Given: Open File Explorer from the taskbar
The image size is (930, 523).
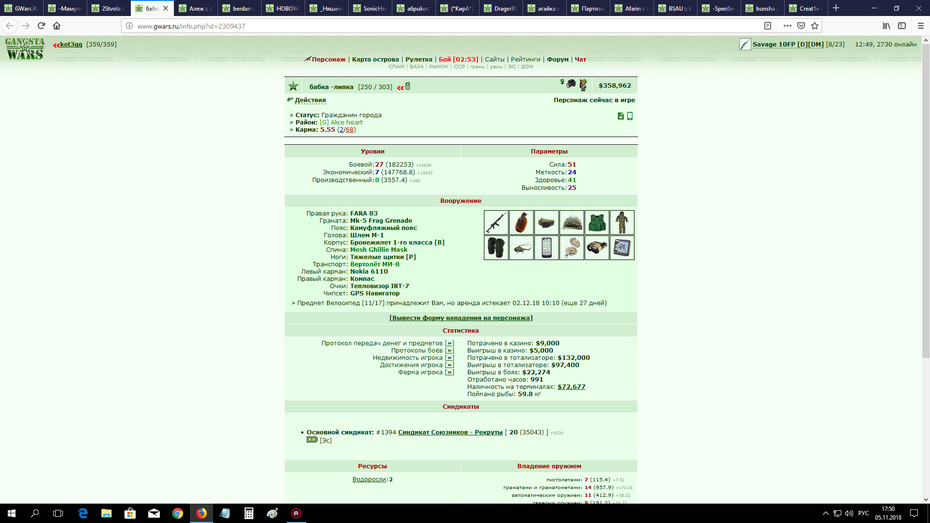Looking at the screenshot, I should [x=106, y=514].
